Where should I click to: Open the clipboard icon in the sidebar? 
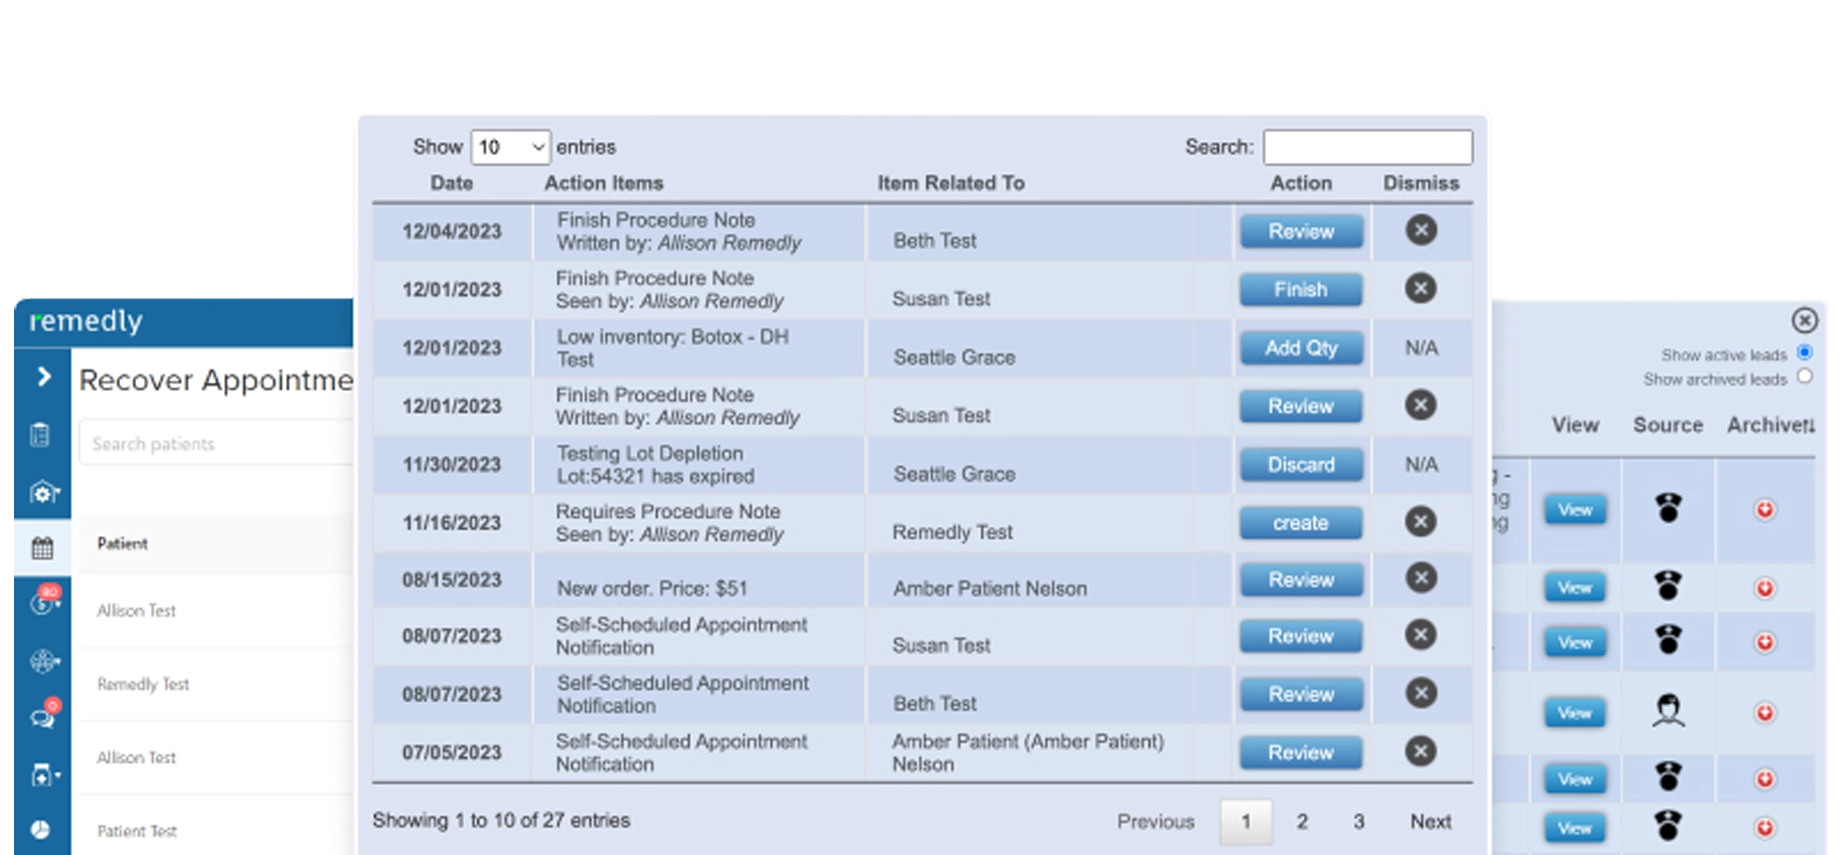tap(40, 435)
